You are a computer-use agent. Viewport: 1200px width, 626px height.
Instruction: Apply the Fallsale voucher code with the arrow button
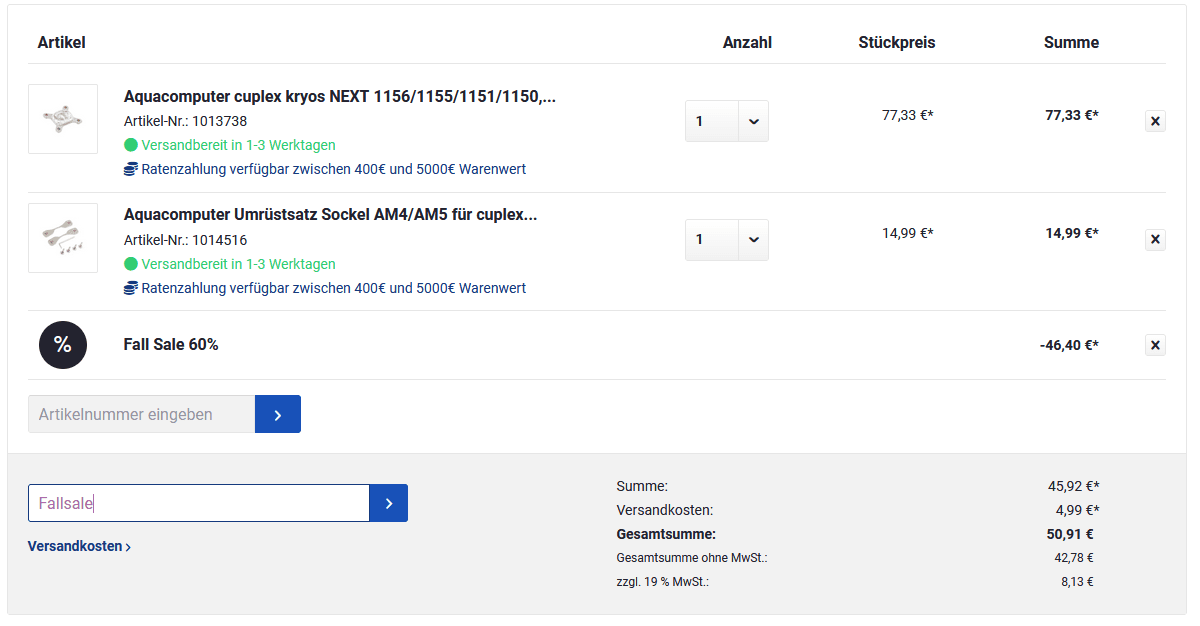389,503
